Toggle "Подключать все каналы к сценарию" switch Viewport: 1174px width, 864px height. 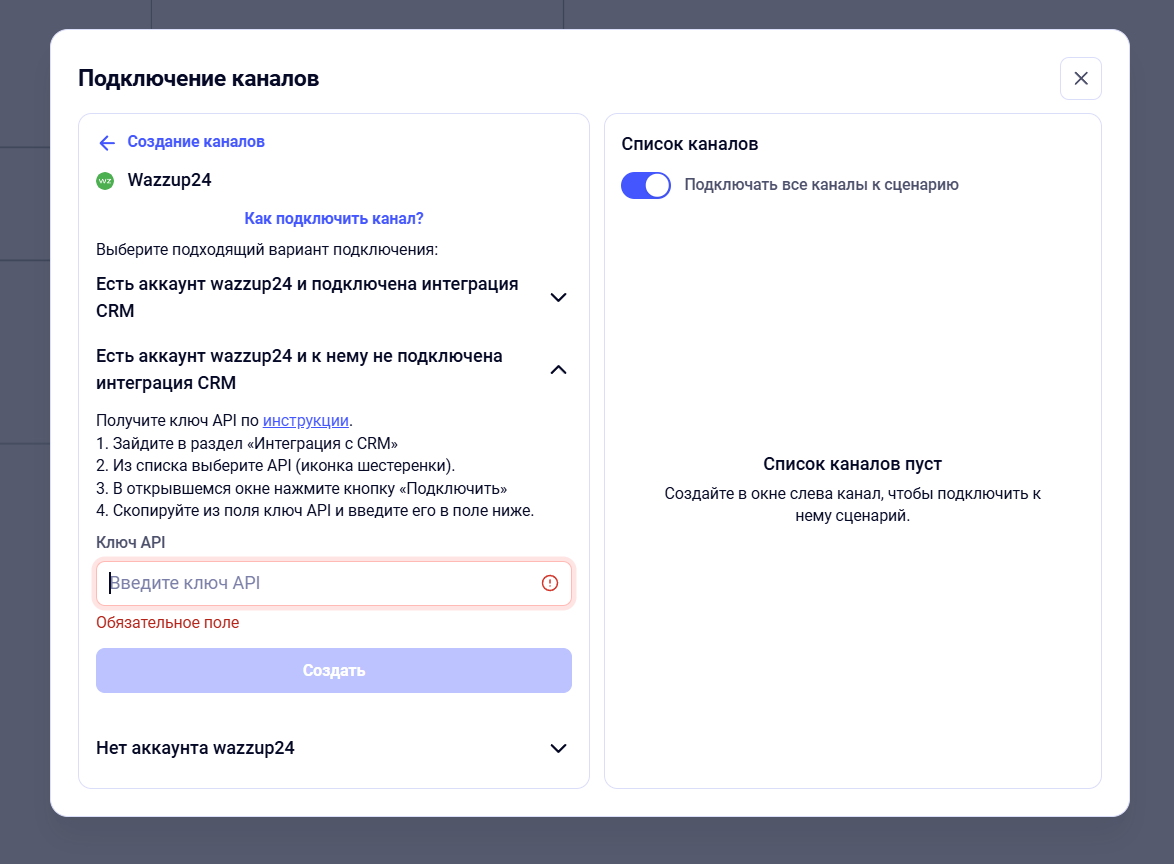point(646,185)
